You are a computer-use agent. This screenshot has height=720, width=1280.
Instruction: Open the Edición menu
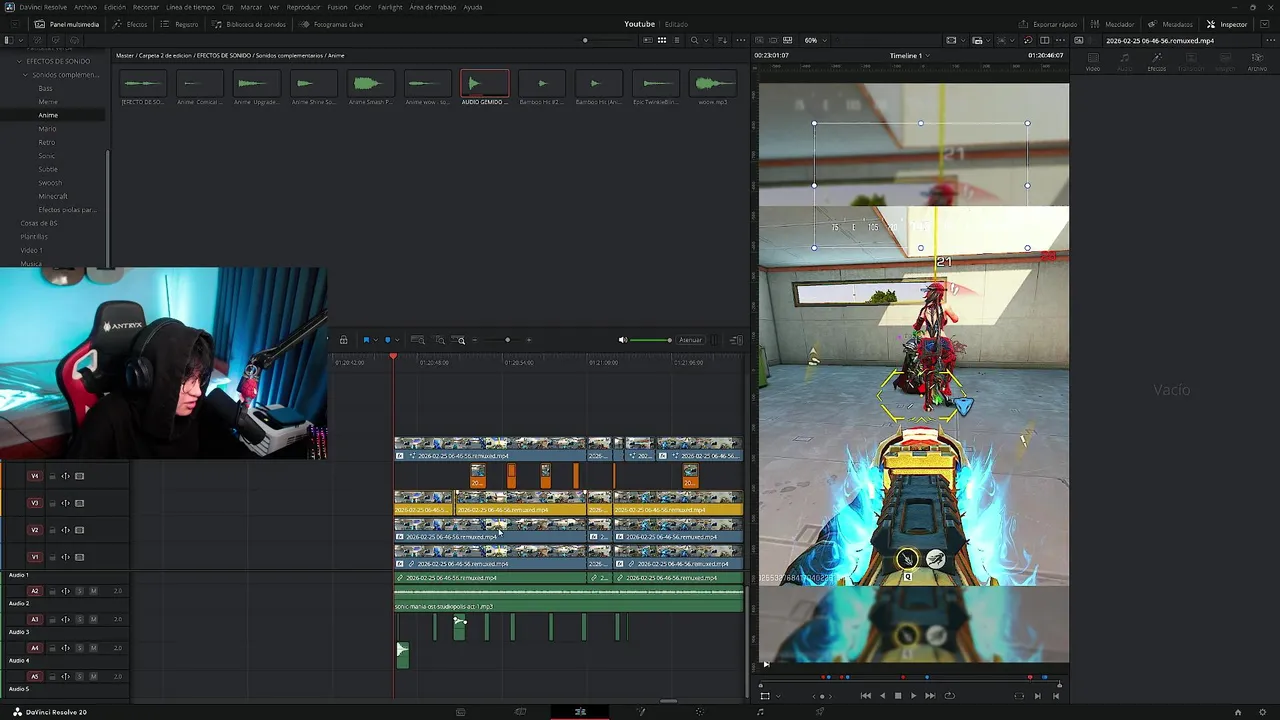(115, 7)
